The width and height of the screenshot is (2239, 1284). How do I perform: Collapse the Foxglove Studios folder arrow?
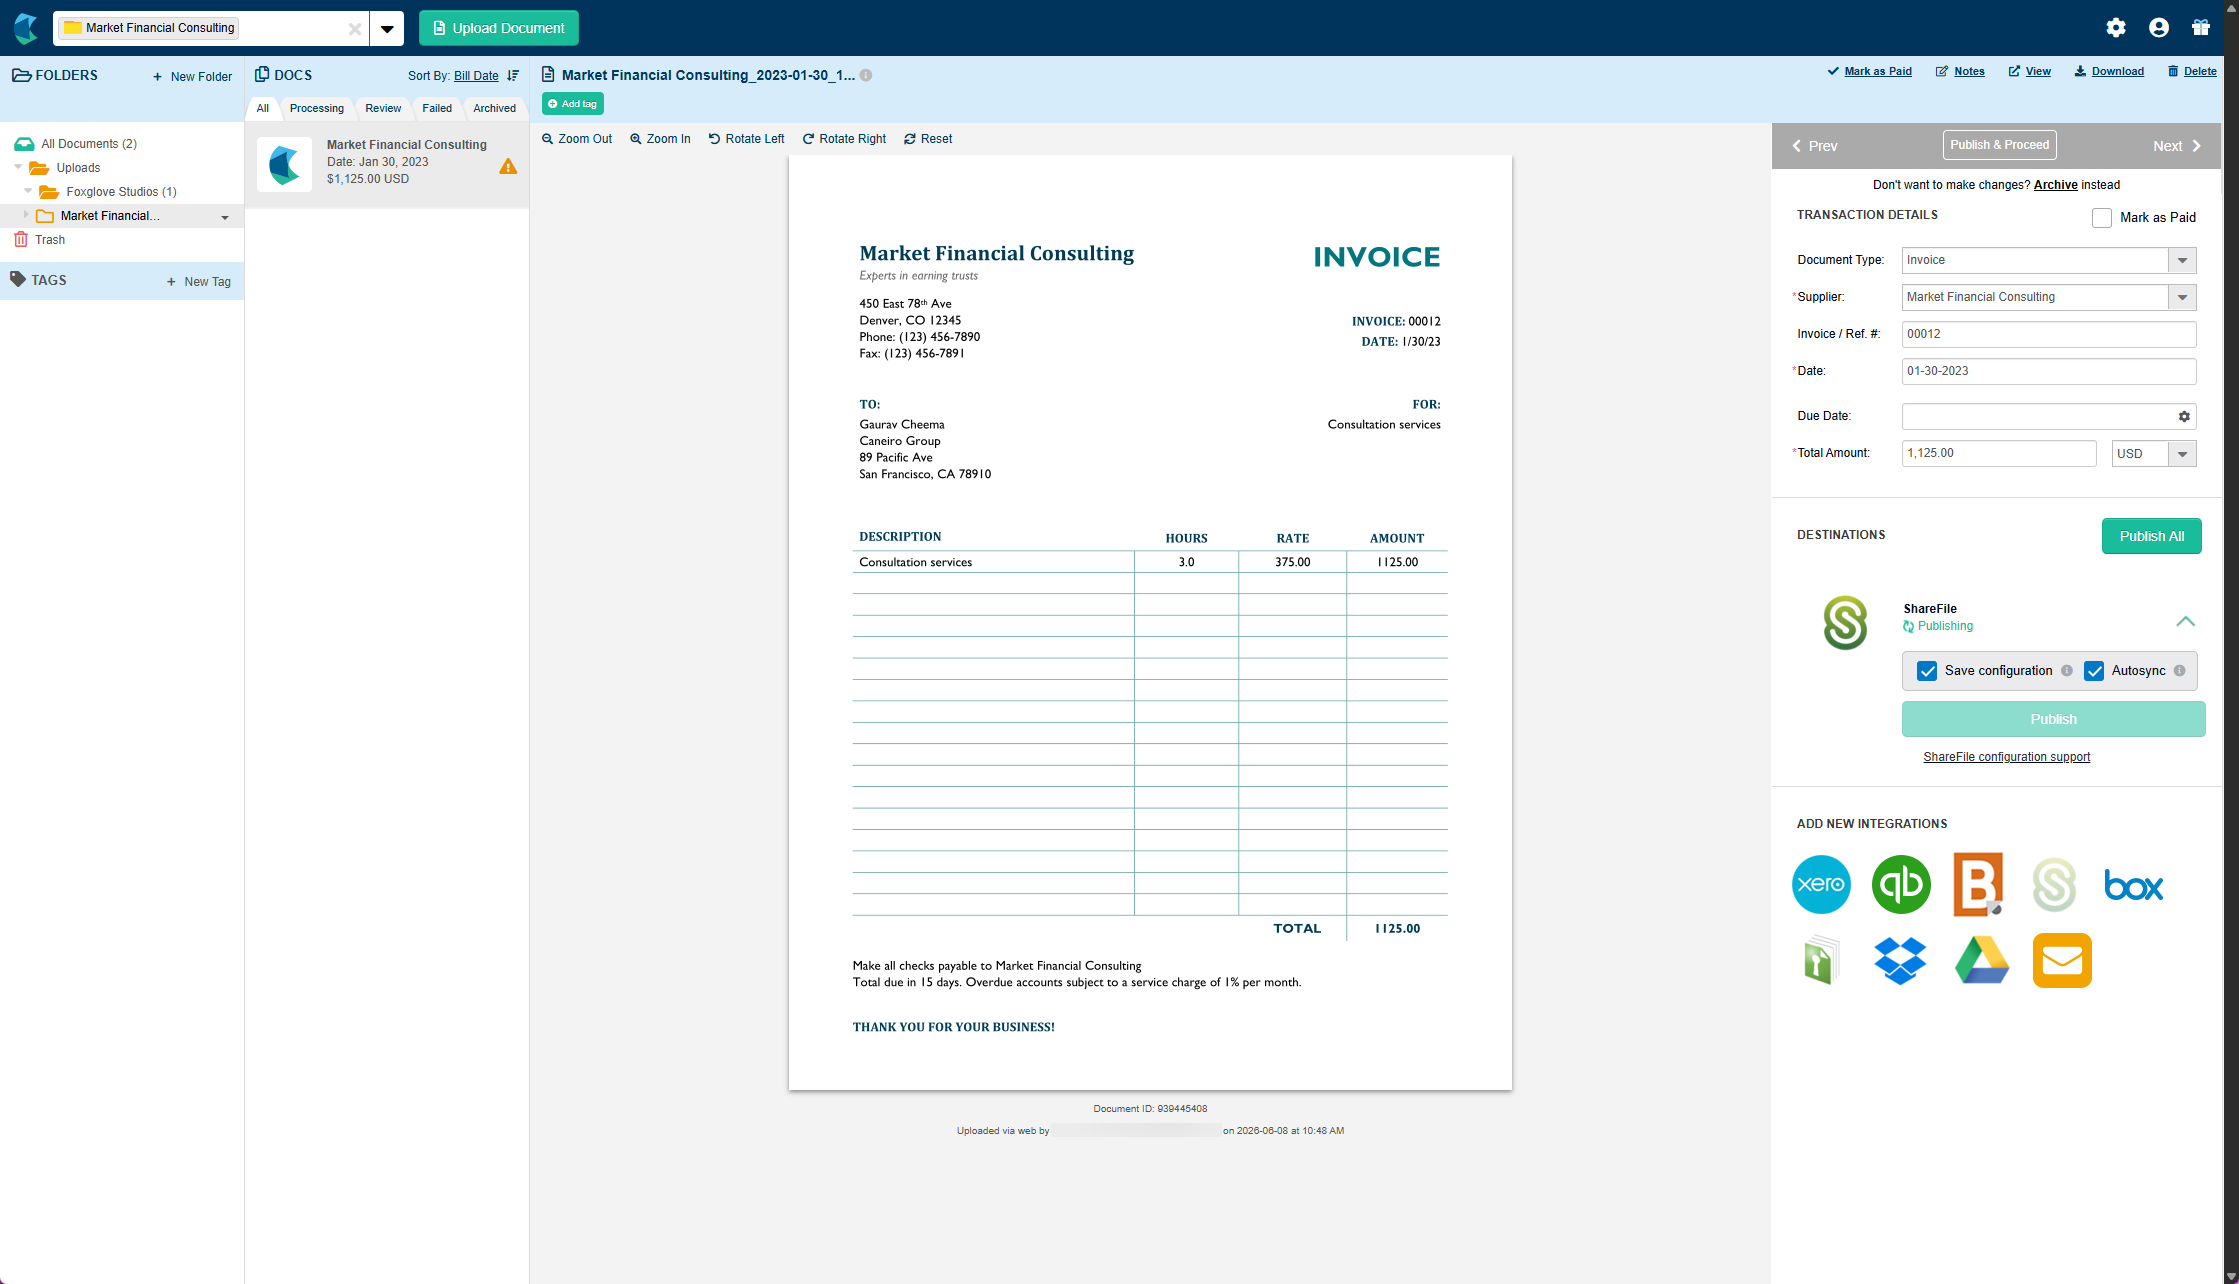click(28, 191)
